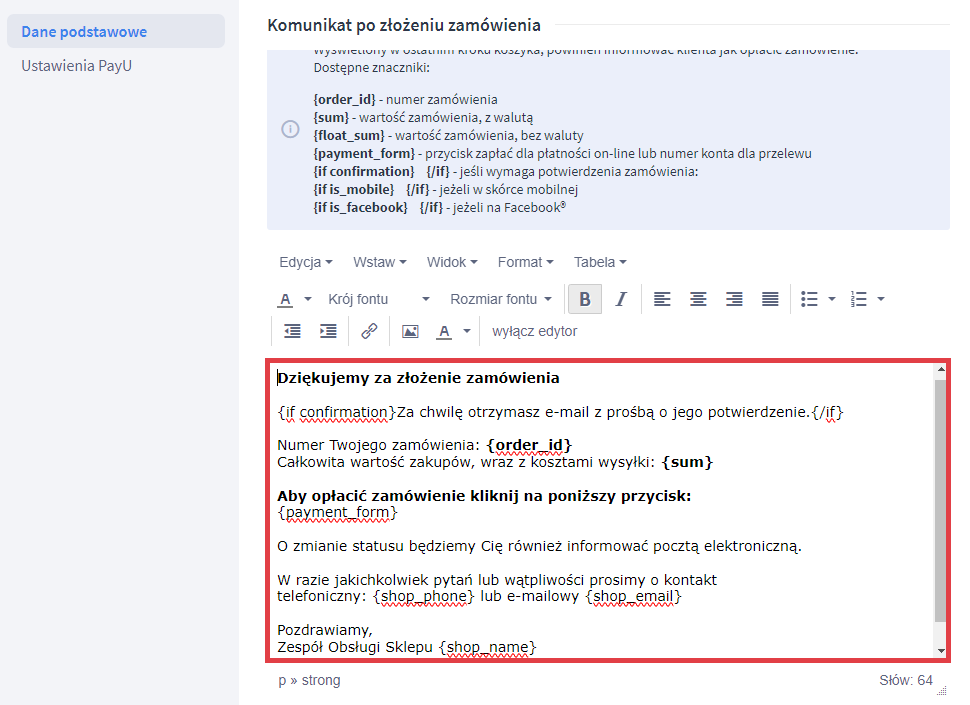Justify the text alignment
Image resolution: width=970 pixels, height=705 pixels.
point(770,299)
